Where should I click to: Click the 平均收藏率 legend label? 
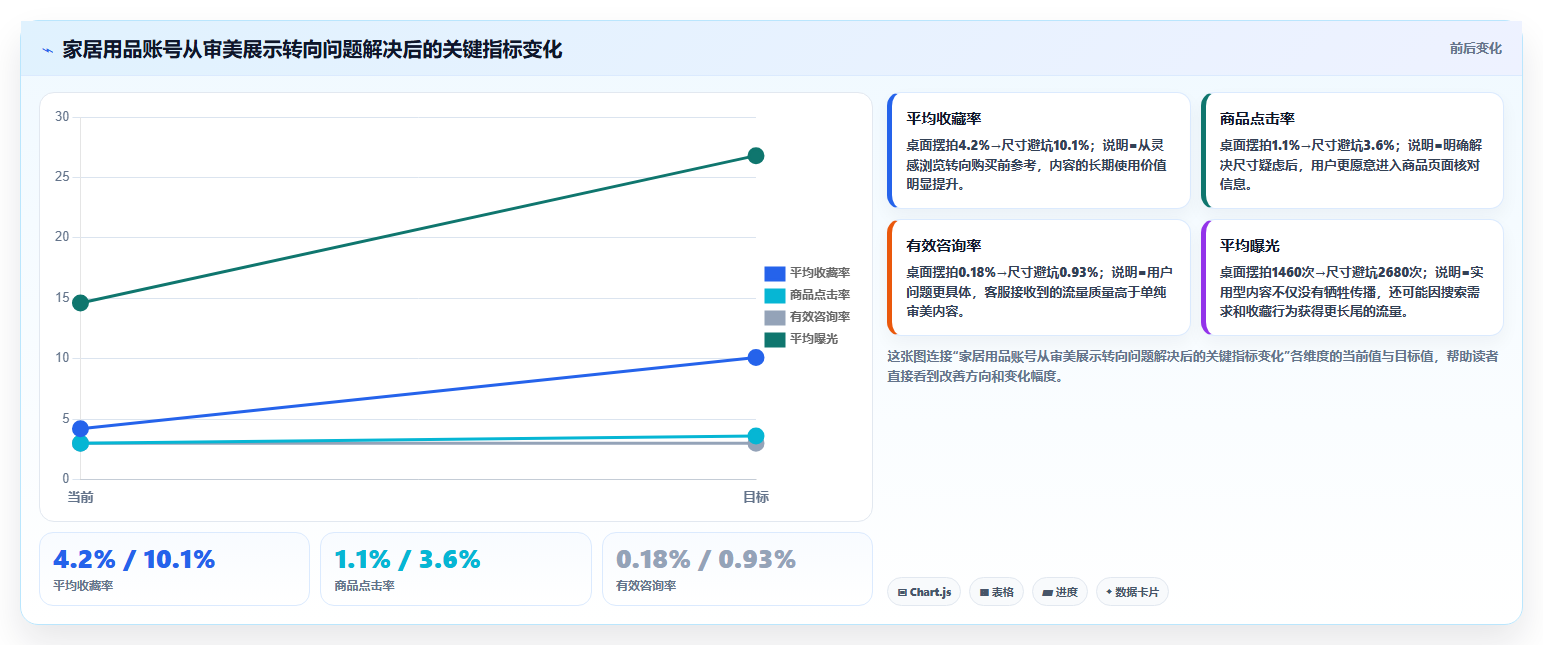coord(820,273)
